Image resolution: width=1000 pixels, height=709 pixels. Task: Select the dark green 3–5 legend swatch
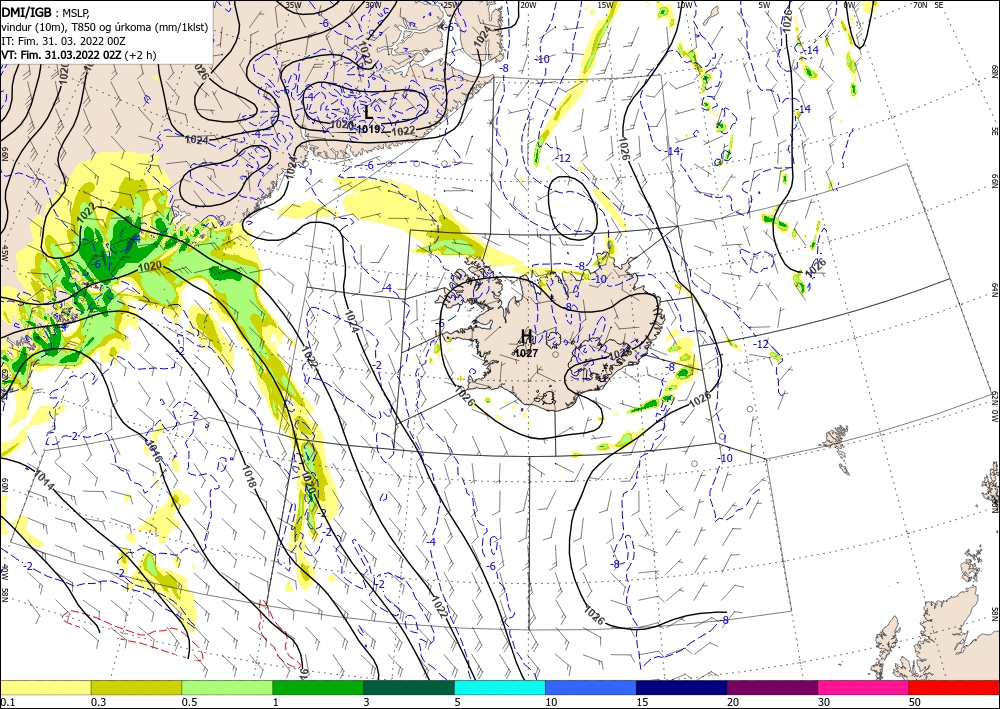(x=409, y=687)
